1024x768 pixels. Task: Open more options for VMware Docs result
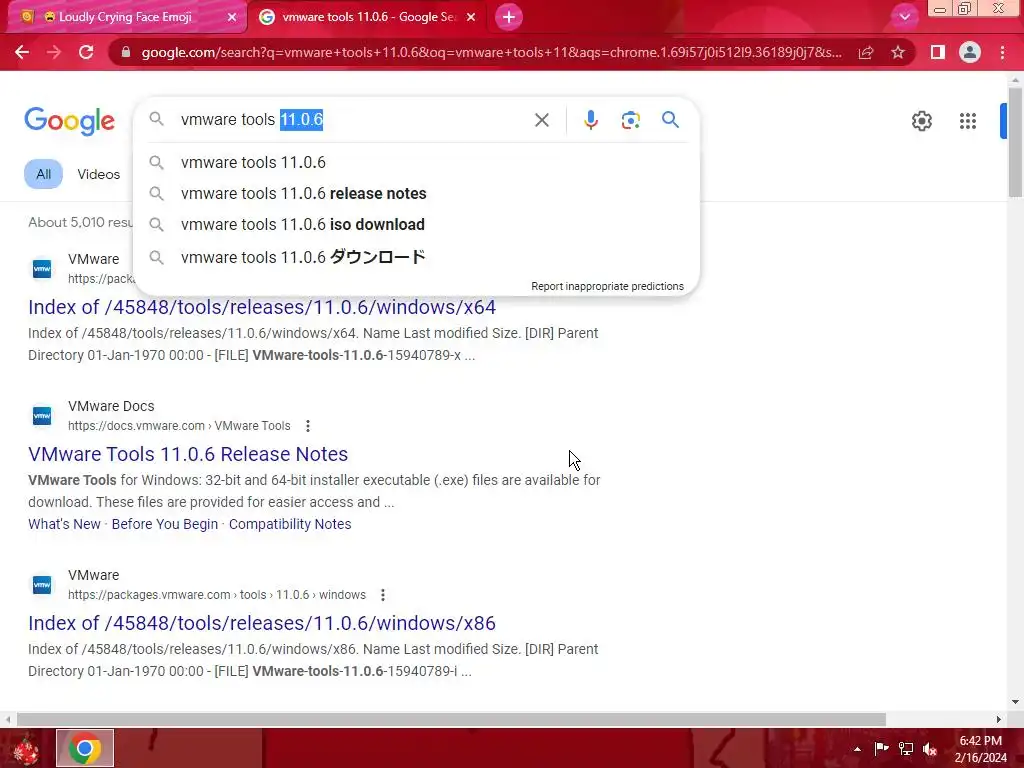click(308, 426)
